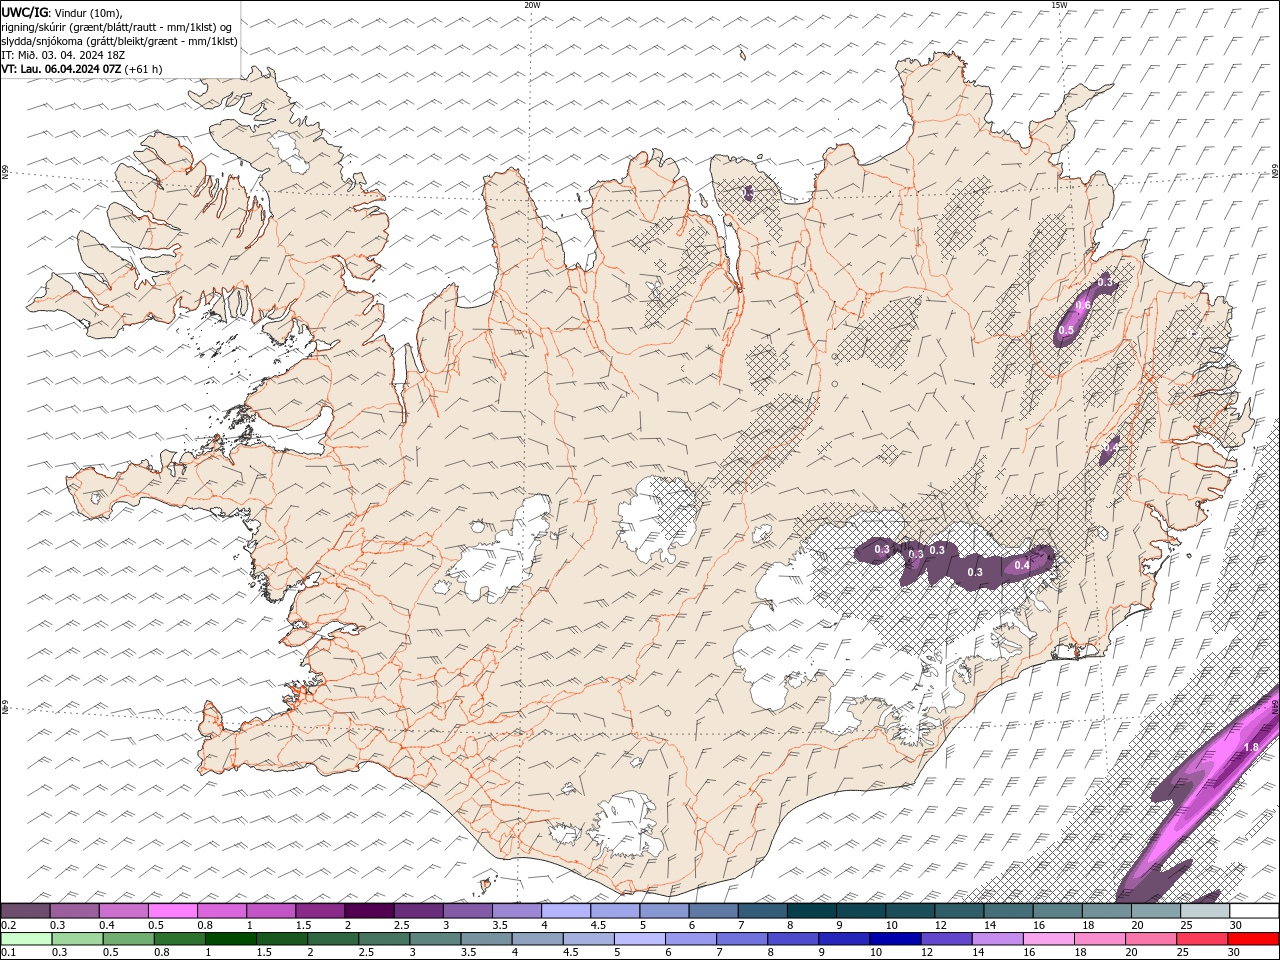This screenshot has width=1280, height=960.
Task: Pick the lower legend swatch starting at 2.5
Action: click(384, 939)
